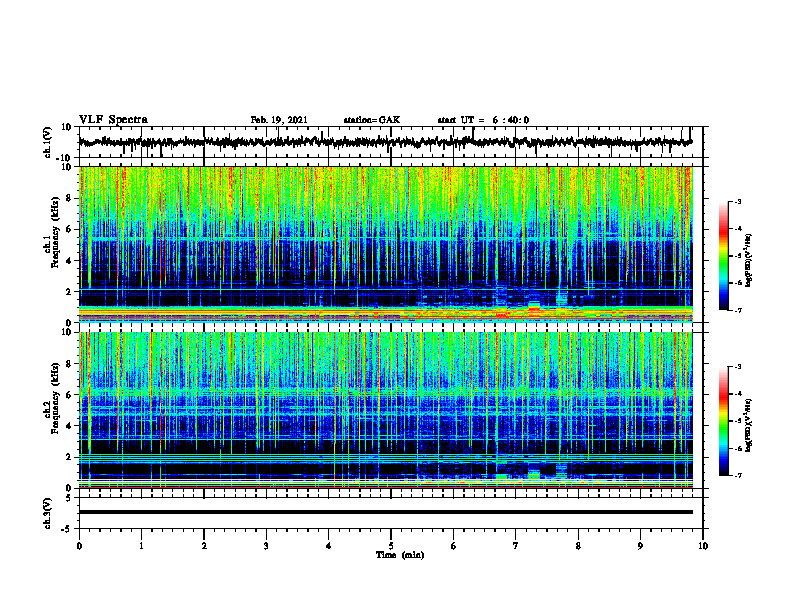Click the "Time (min)" axis label
This screenshot has height=612, width=792.
[x=400, y=555]
